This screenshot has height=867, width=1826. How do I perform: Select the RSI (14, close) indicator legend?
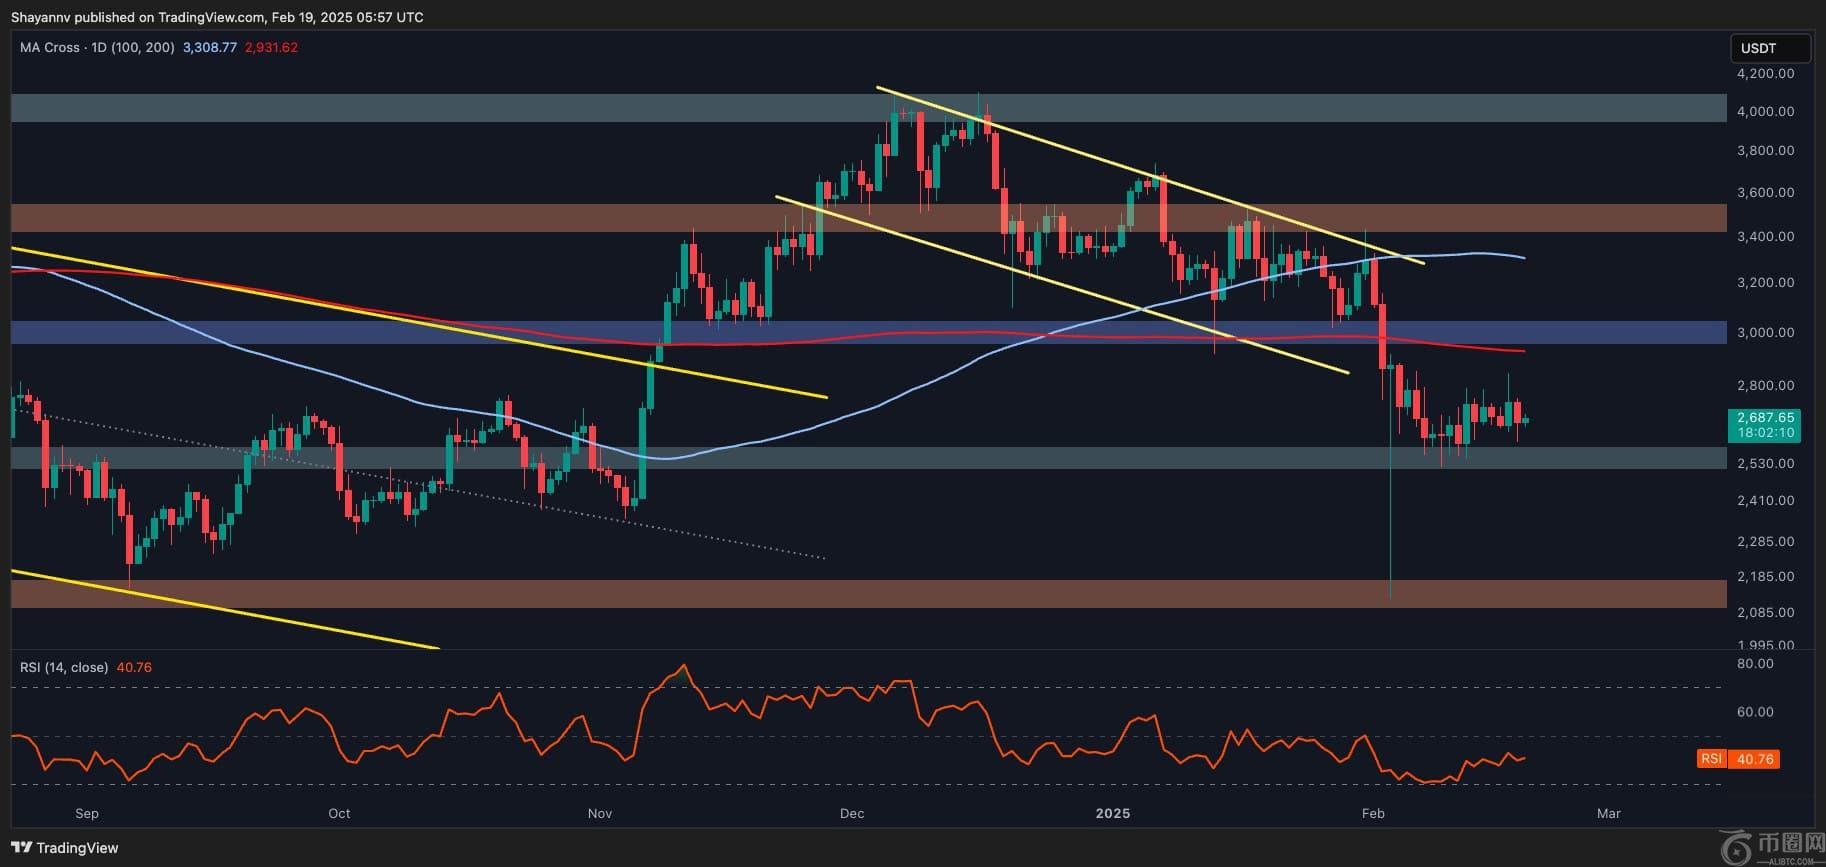(64, 667)
